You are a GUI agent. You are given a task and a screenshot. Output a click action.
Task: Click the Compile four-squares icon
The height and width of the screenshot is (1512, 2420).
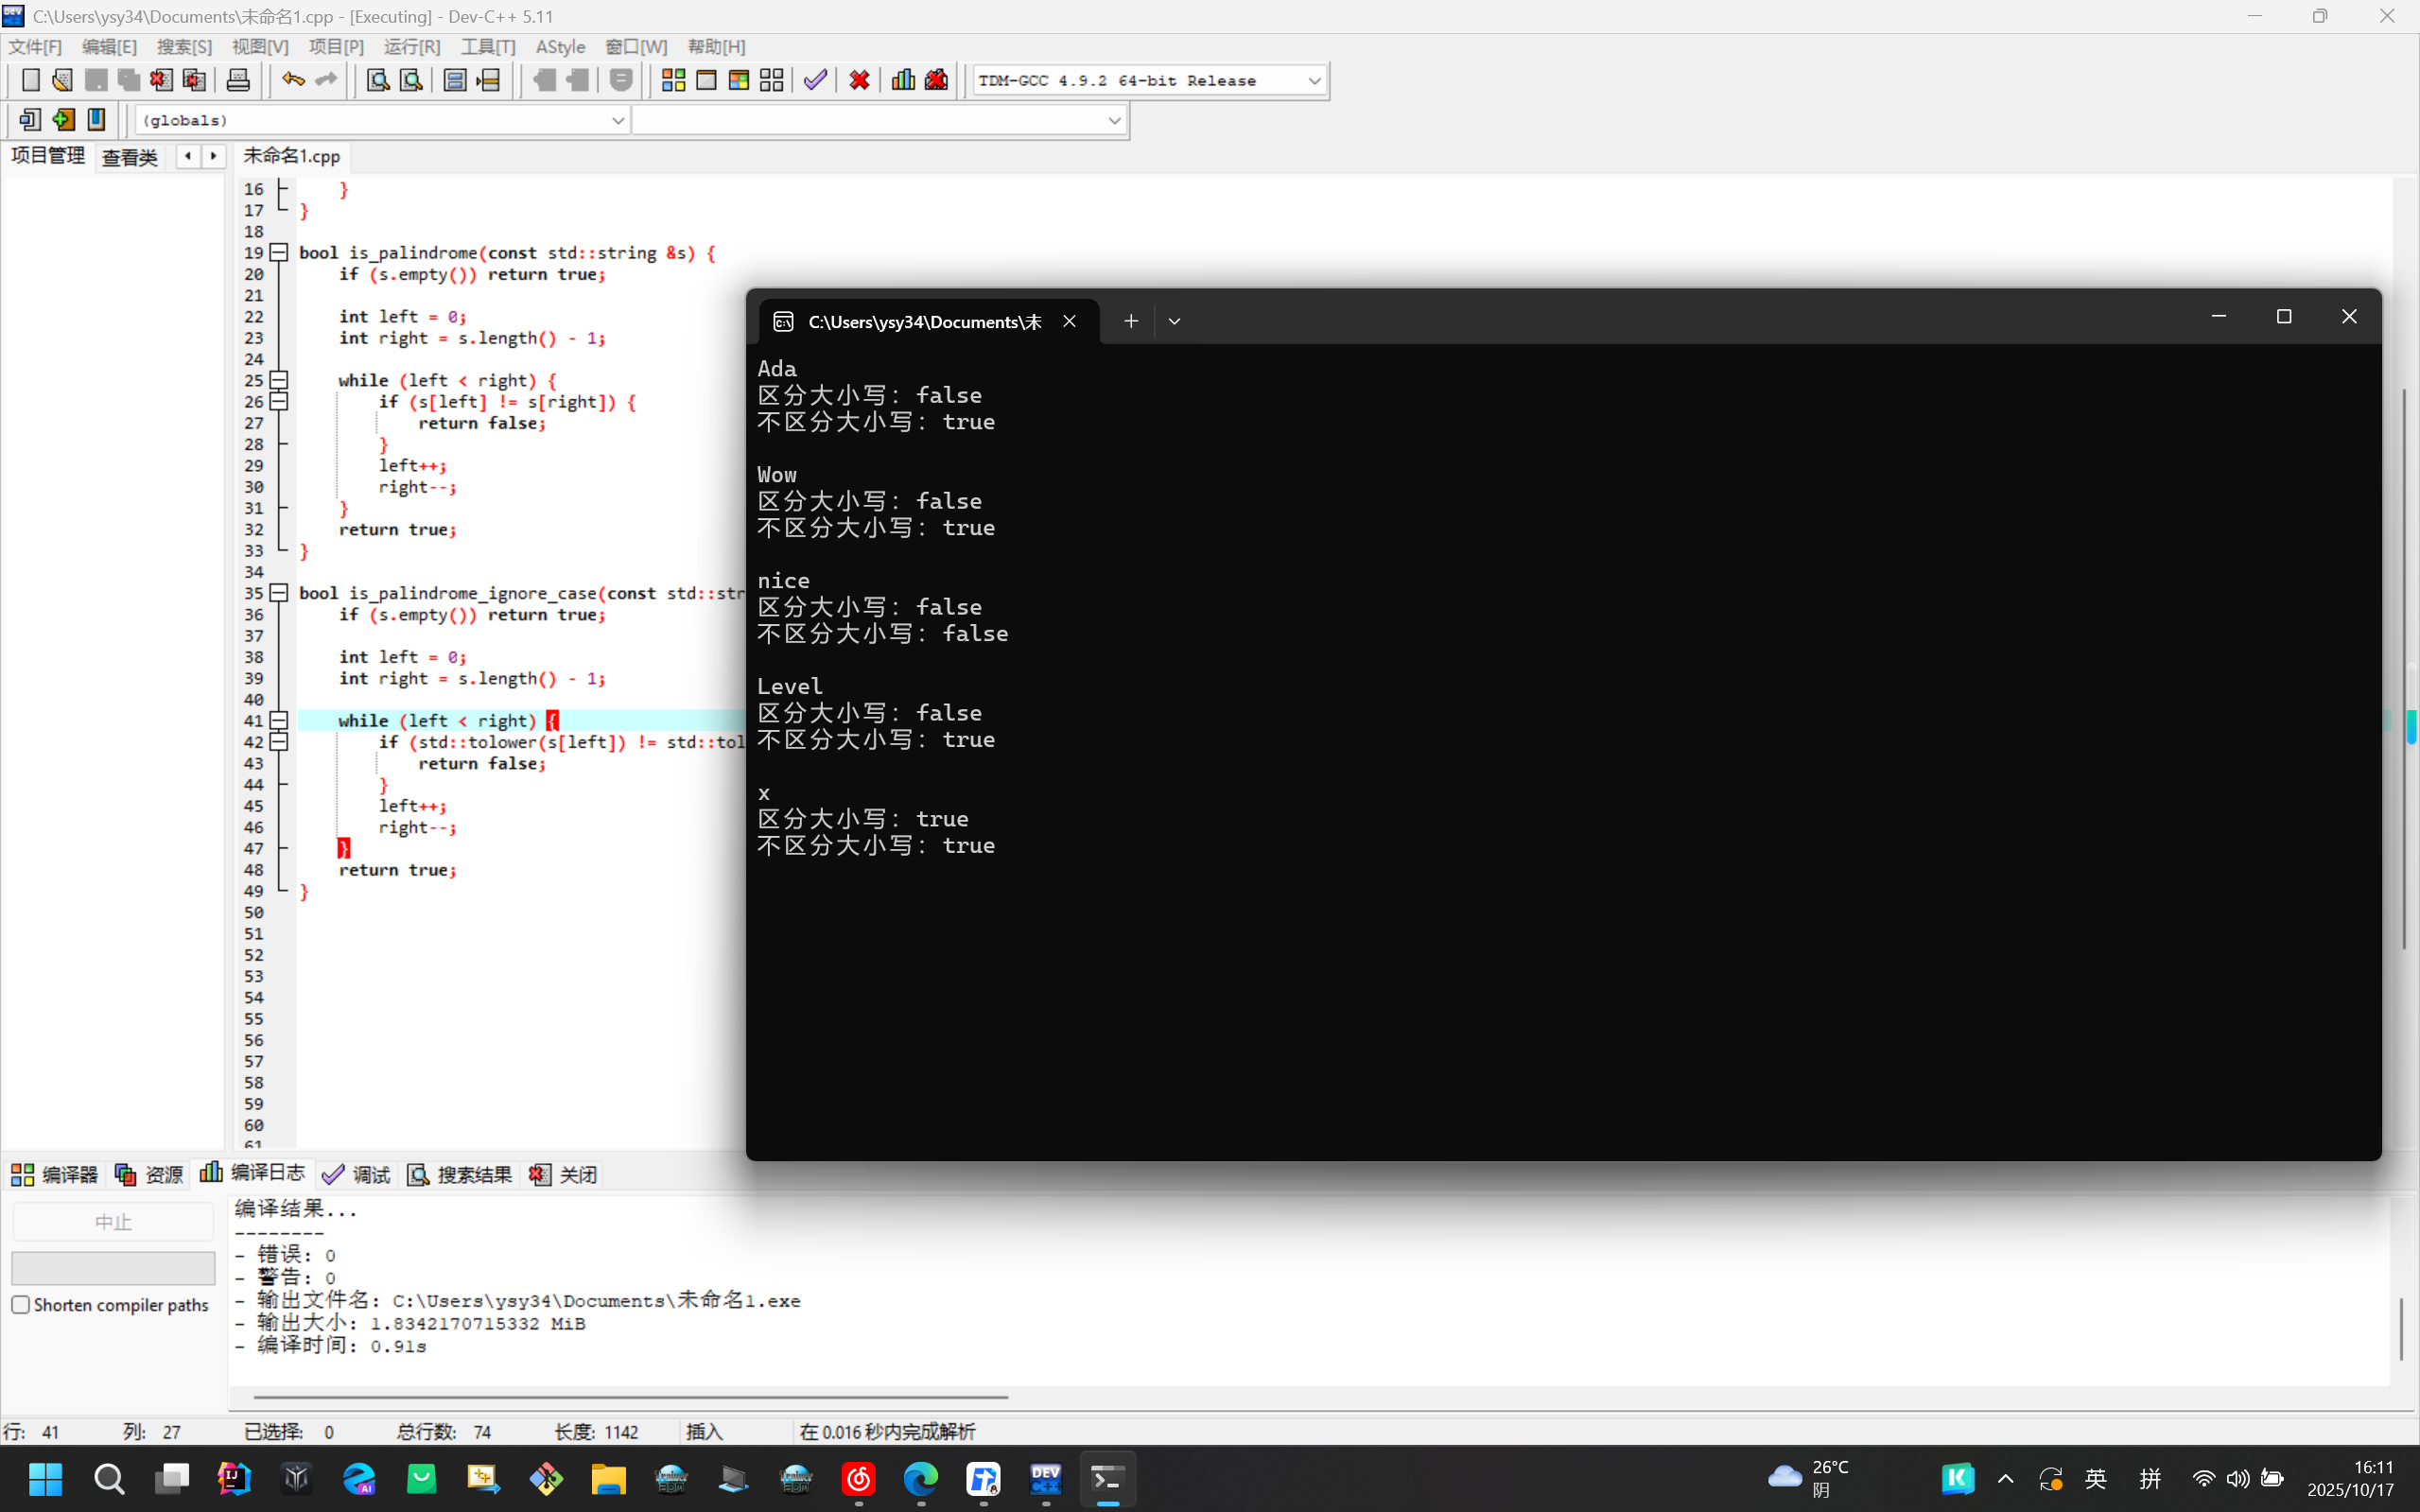pyautogui.click(x=673, y=80)
